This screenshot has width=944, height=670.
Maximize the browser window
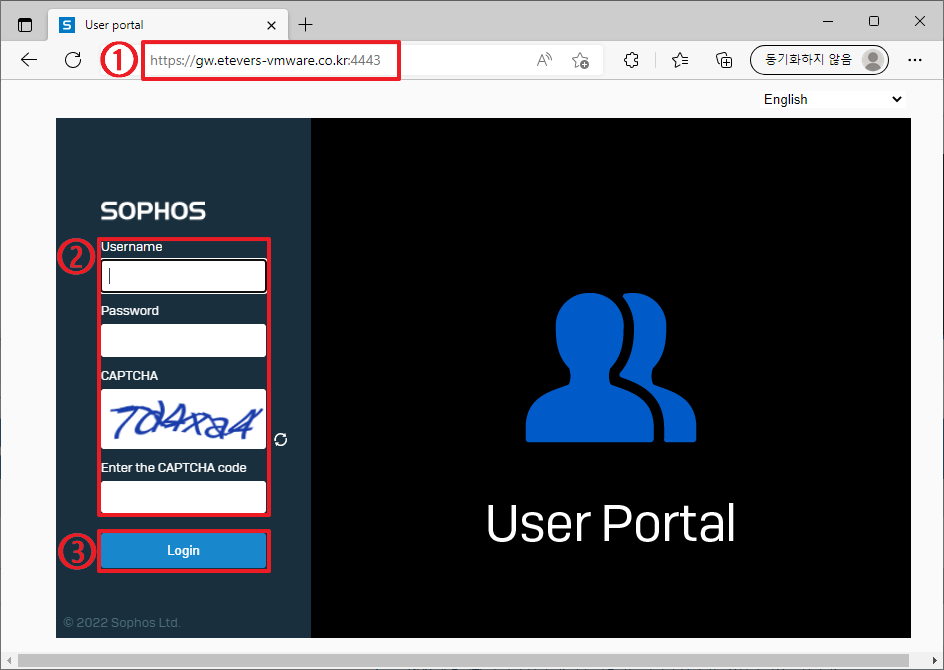coord(874,21)
